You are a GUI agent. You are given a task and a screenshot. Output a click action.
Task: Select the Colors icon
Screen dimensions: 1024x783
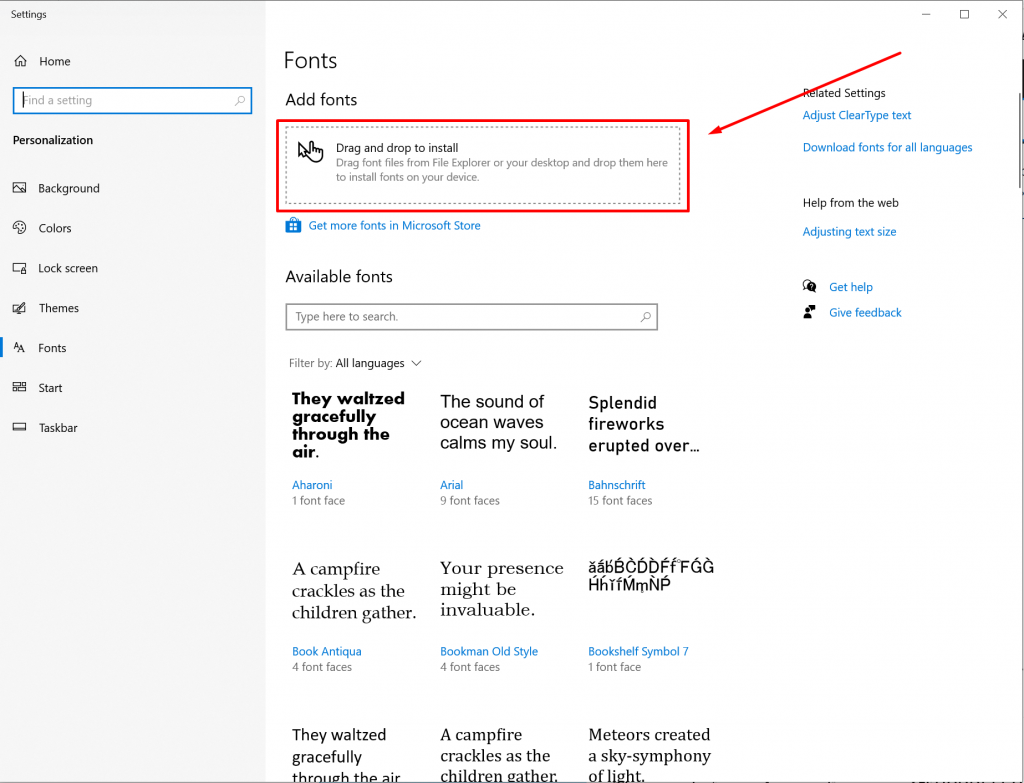tap(21, 228)
